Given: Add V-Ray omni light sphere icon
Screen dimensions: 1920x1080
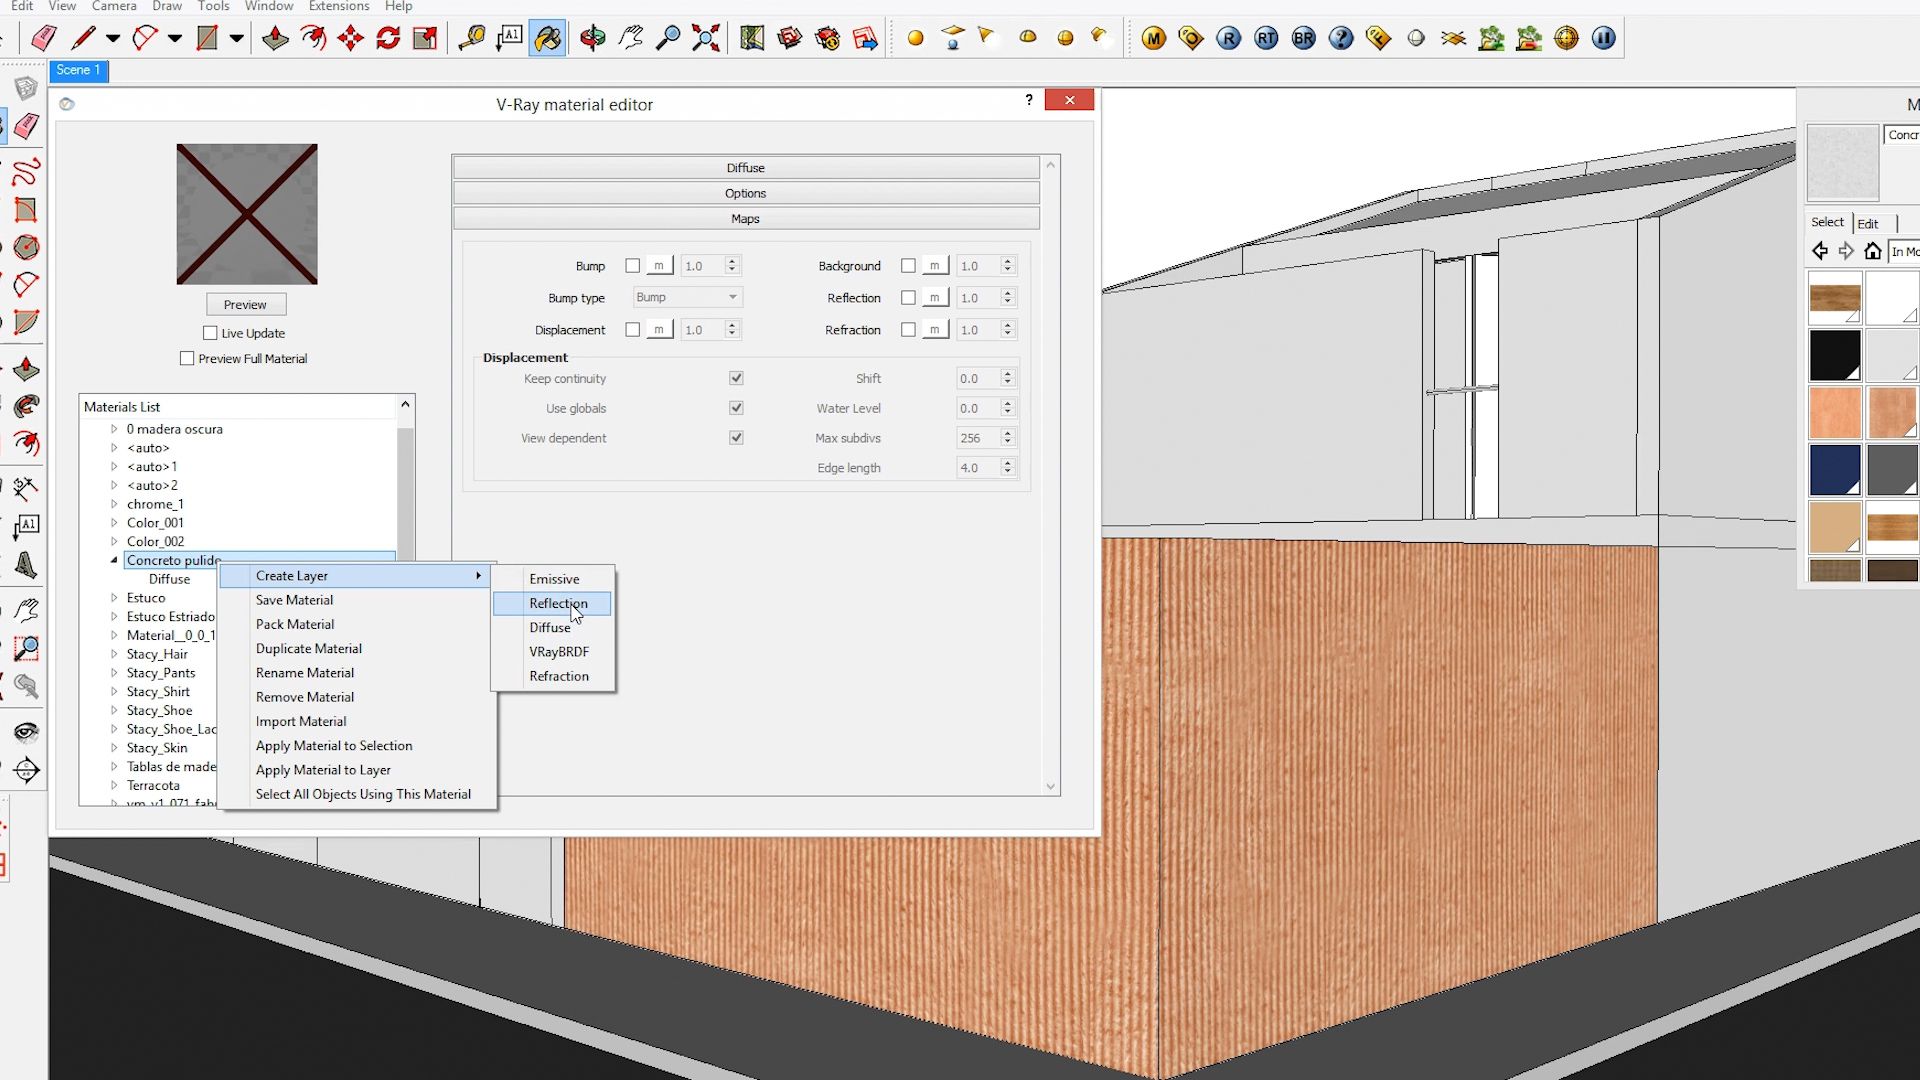Looking at the screenshot, I should click(x=915, y=38).
